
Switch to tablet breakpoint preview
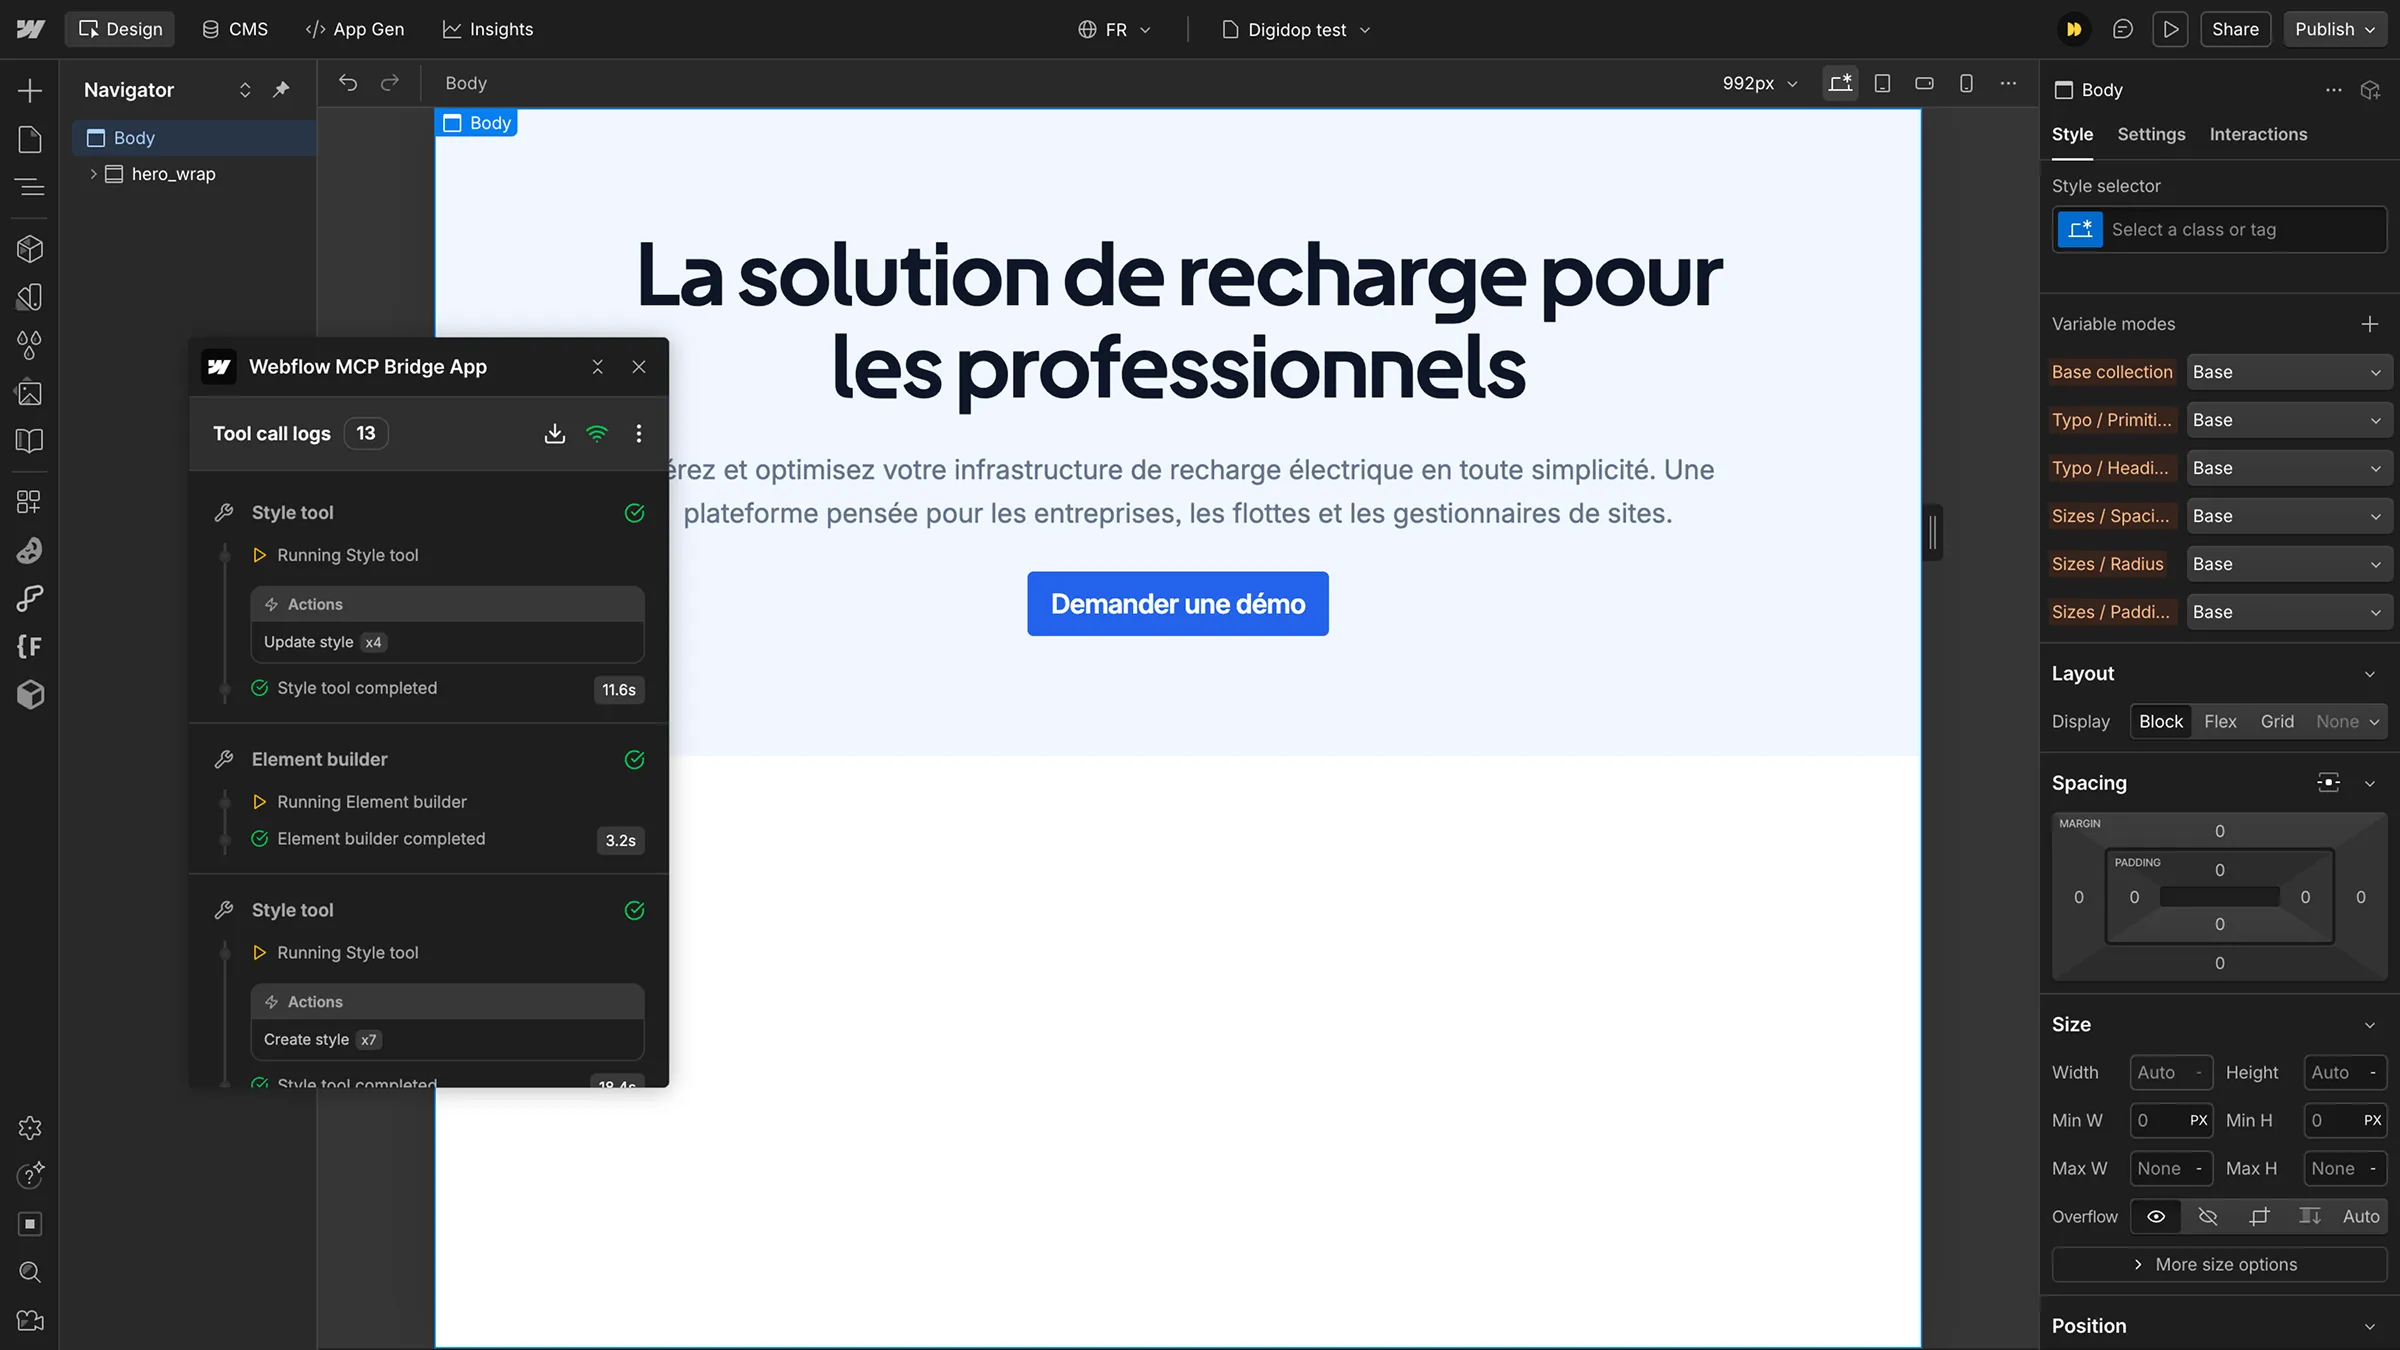click(1883, 83)
